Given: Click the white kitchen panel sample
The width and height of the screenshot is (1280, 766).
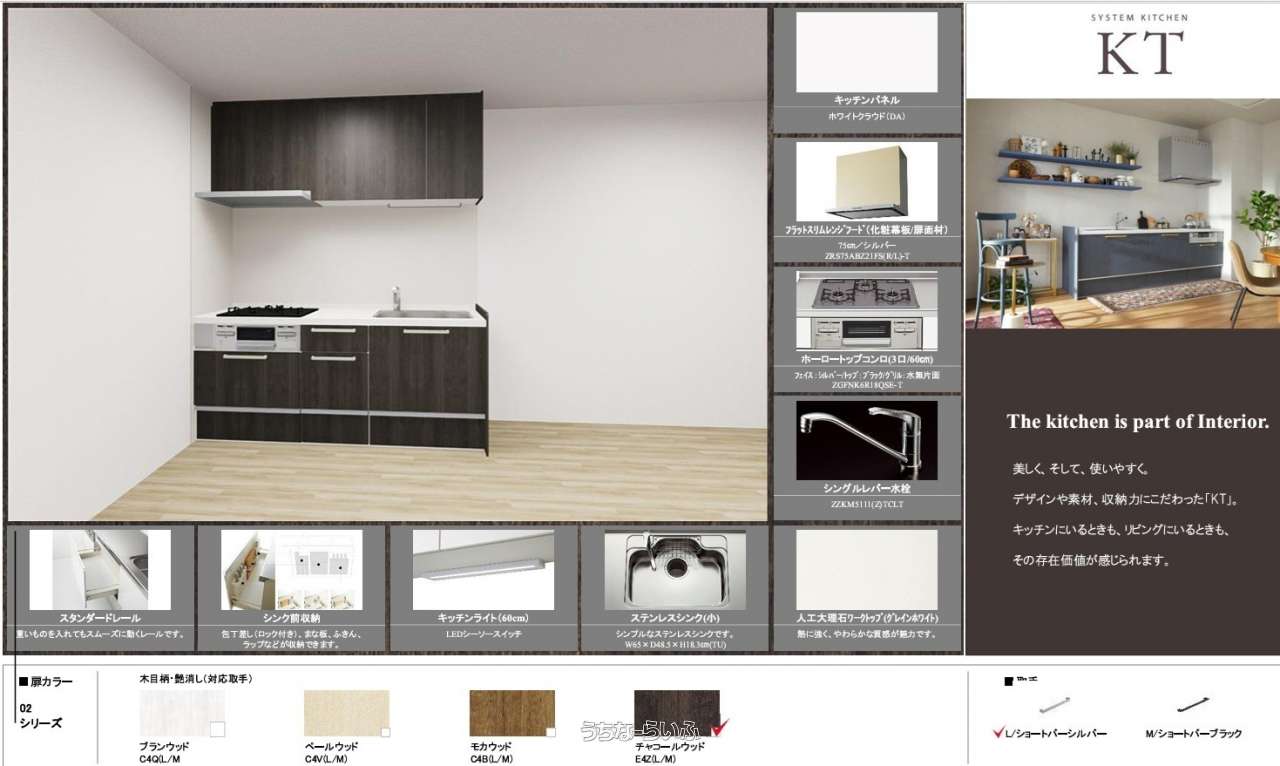Looking at the screenshot, I should pyautogui.click(x=866, y=53).
